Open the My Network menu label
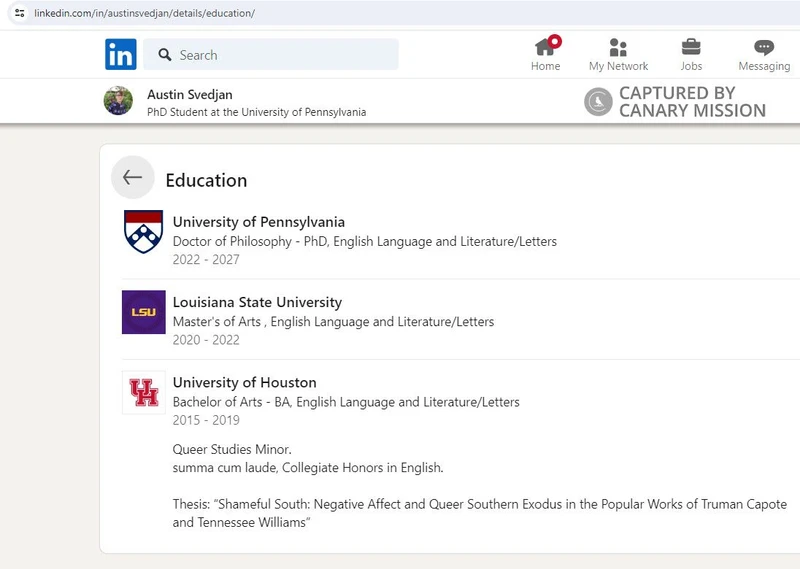Screen dimensions: 800x569 pyautogui.click(x=618, y=66)
